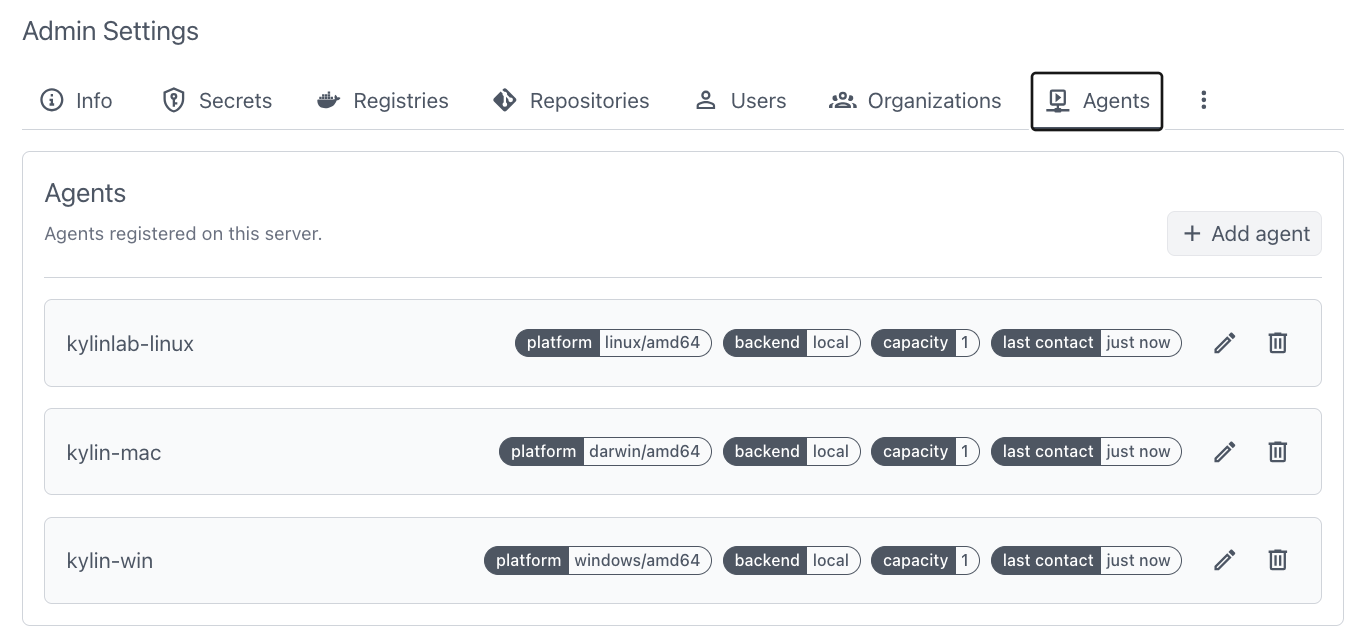
Task: Edit the kylinlab-linux agent
Action: pyautogui.click(x=1225, y=343)
